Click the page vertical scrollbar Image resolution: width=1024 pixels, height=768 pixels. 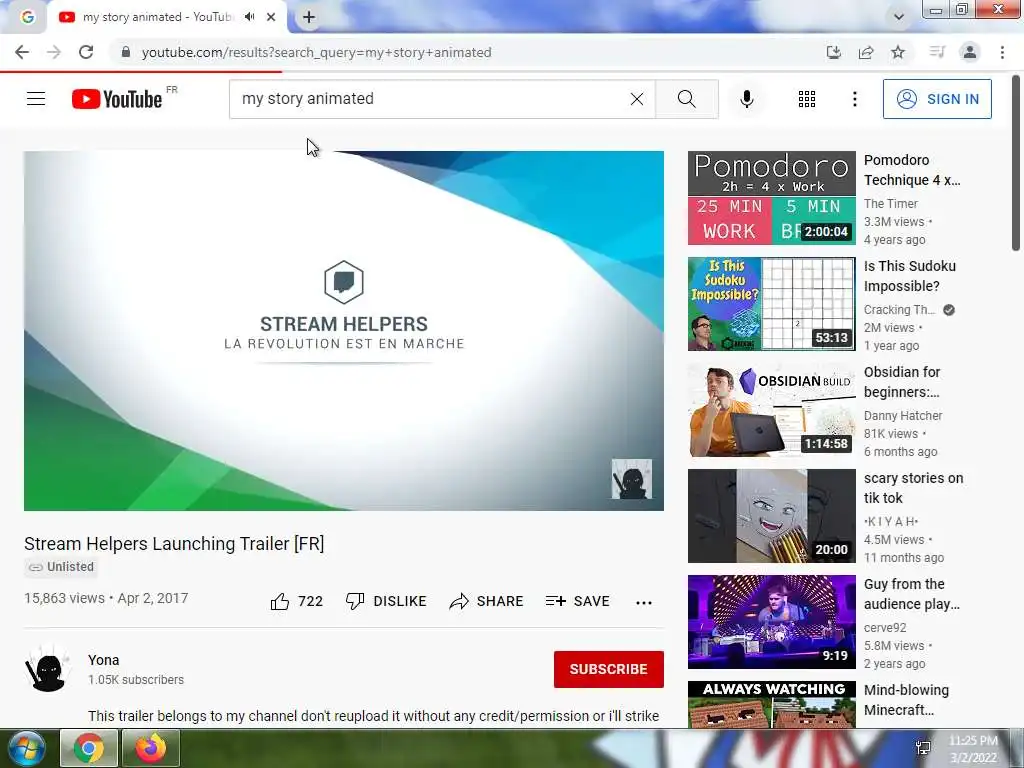[x=1016, y=163]
